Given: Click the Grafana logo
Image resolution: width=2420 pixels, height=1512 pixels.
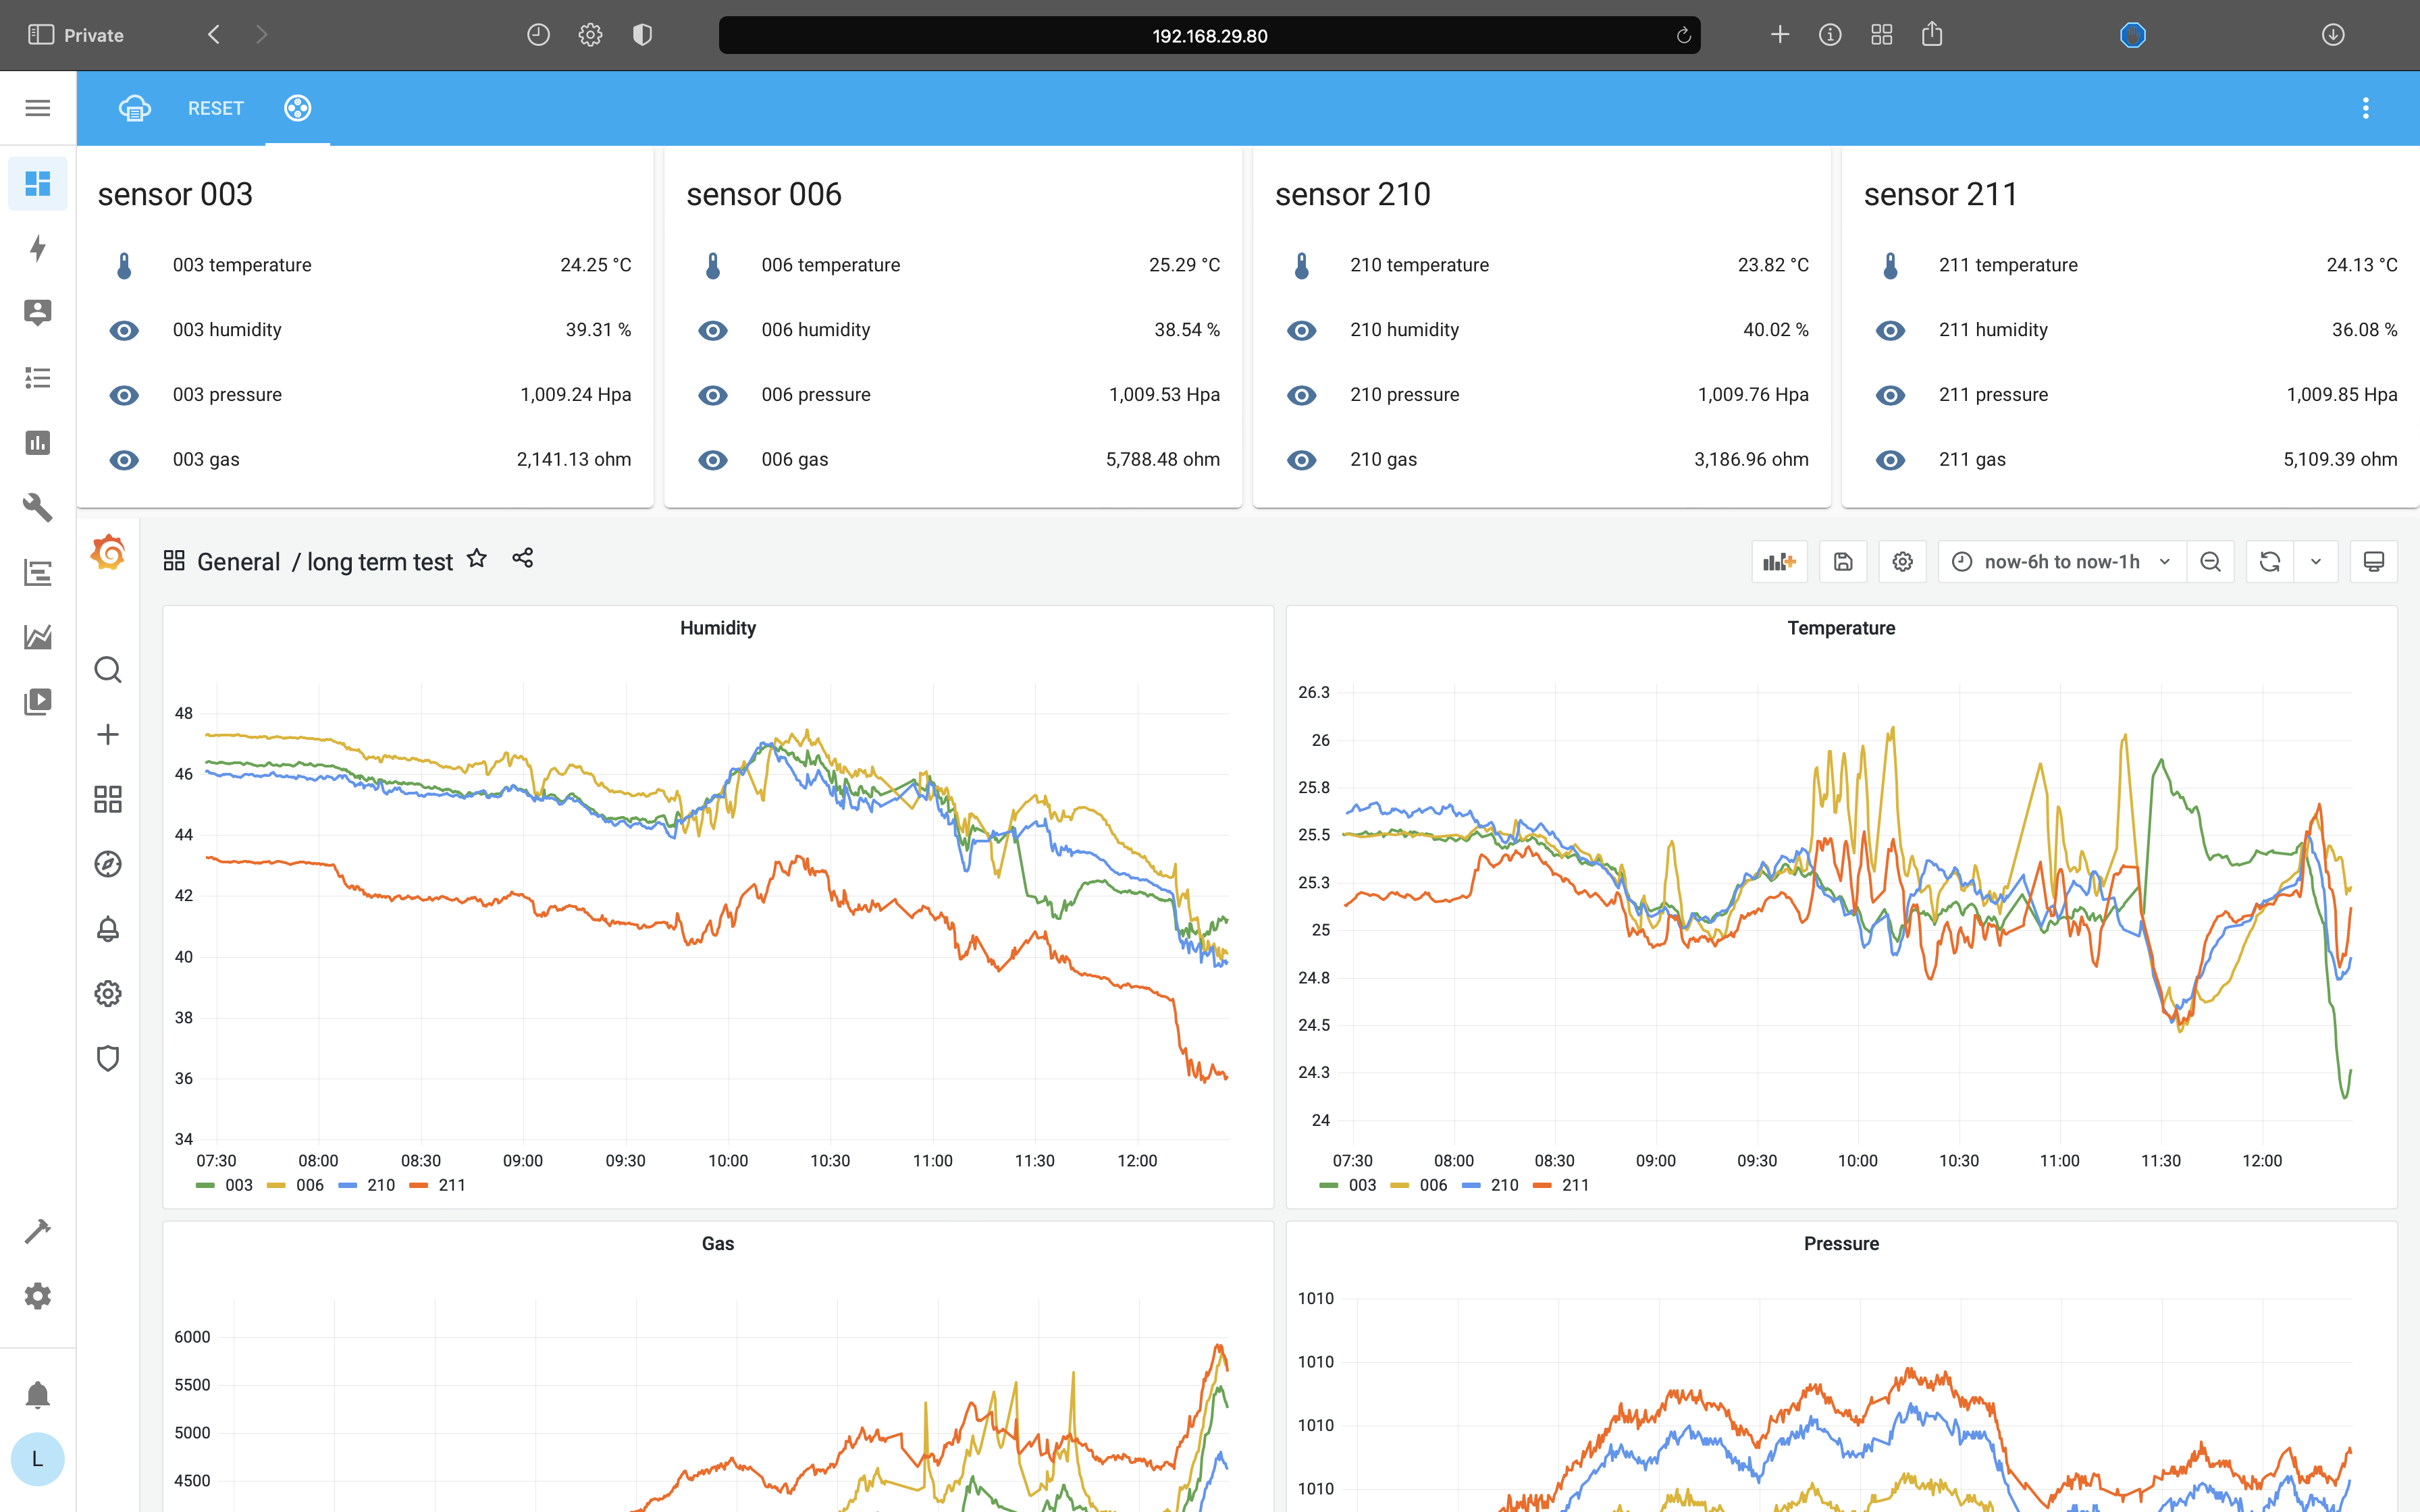Looking at the screenshot, I should point(108,553).
